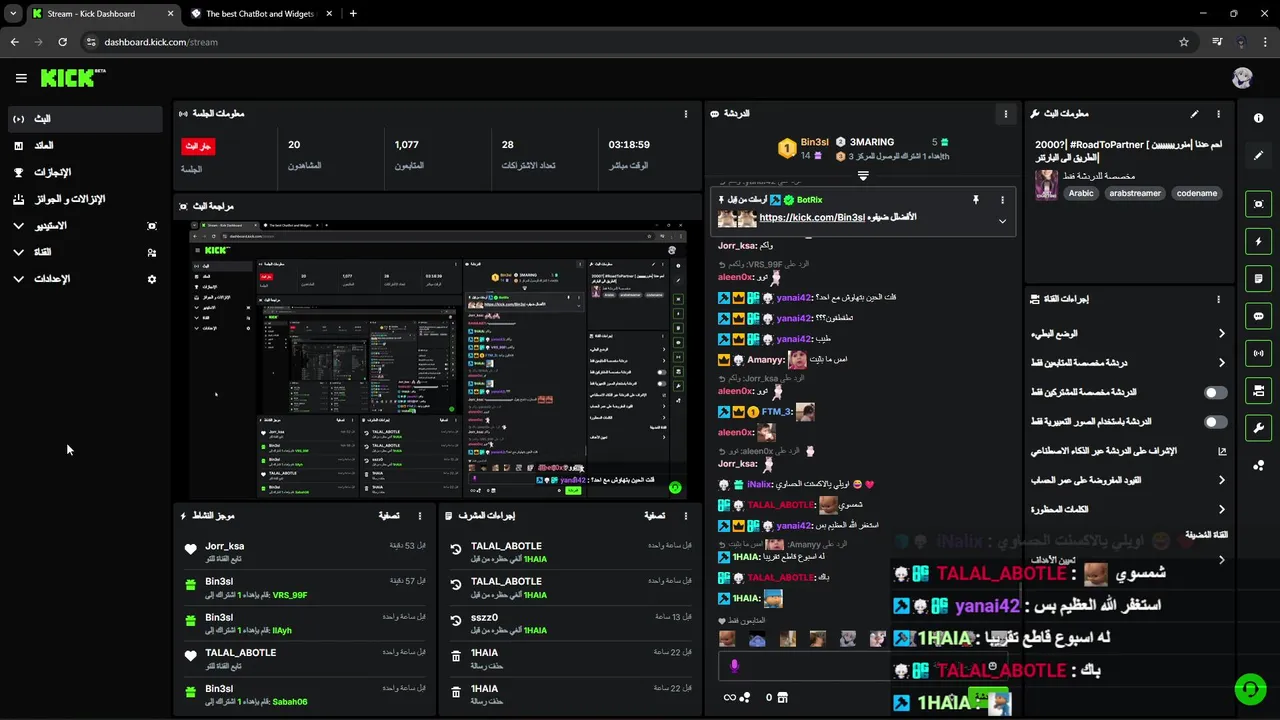Toggle emotes-only chat switch
Viewport: 1280px width, 720px height.
1215,422
